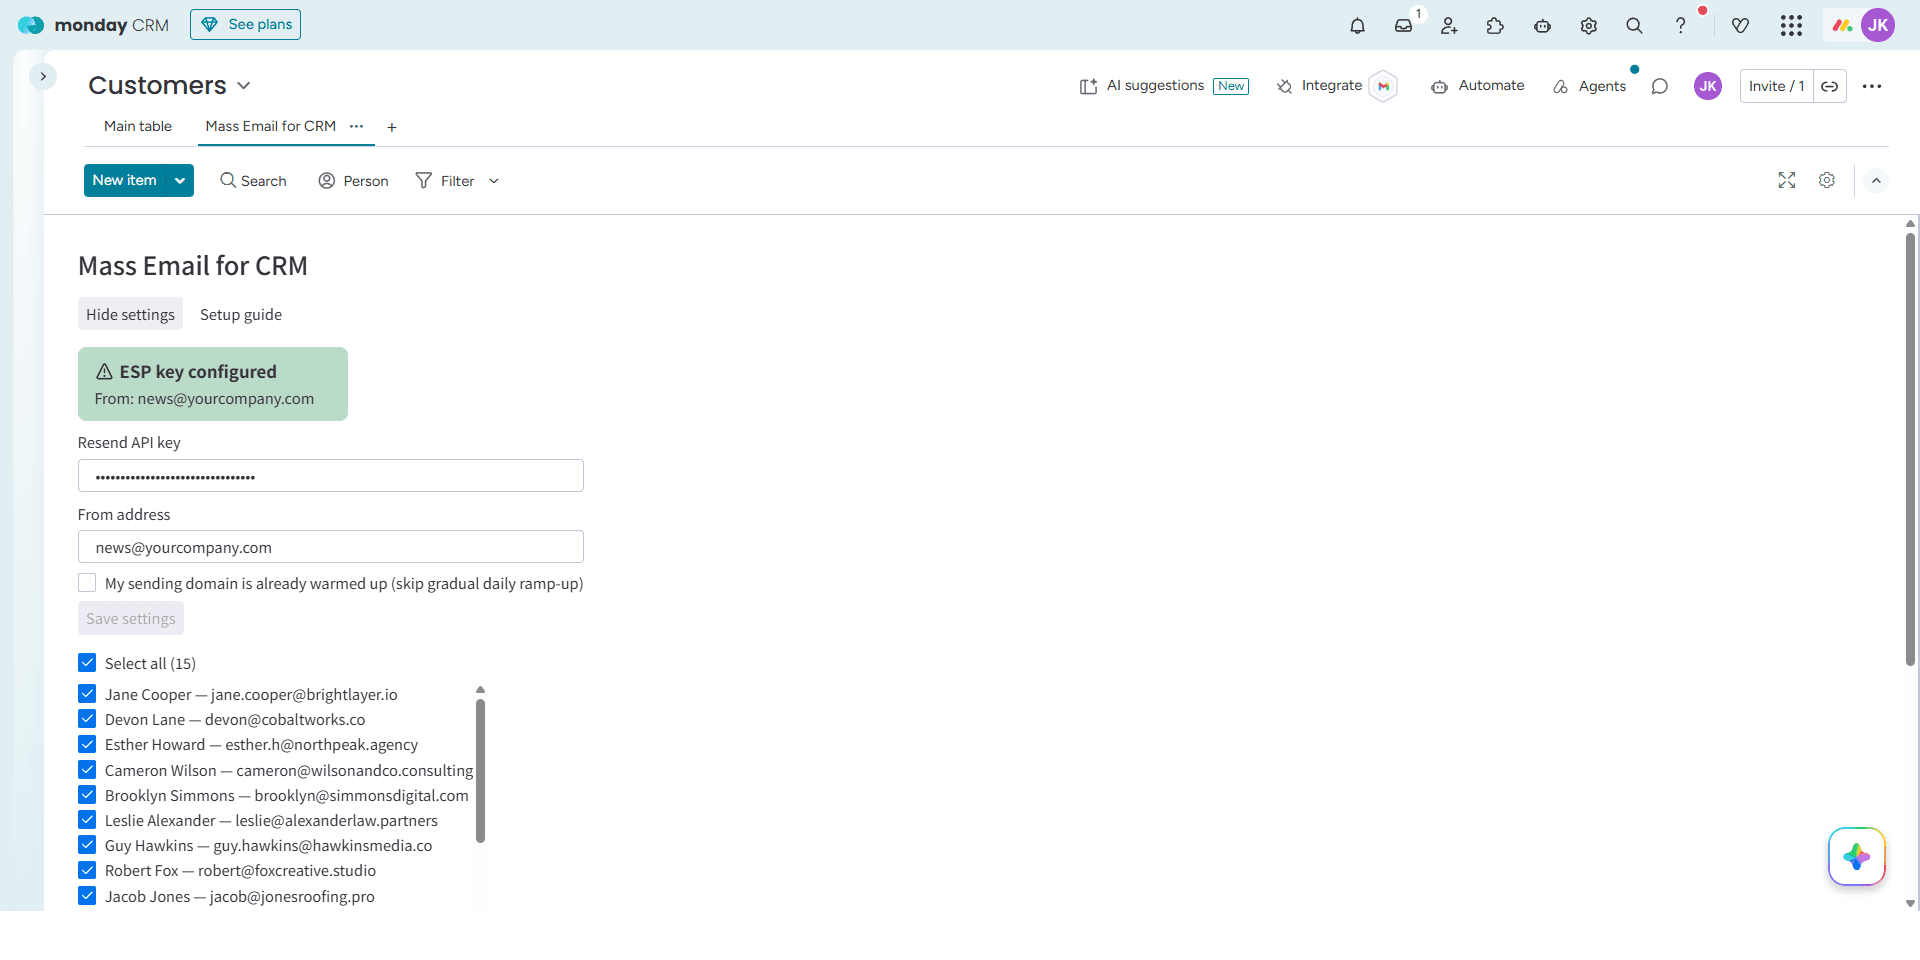Uncheck Guy Hawkins recipient

click(x=87, y=844)
